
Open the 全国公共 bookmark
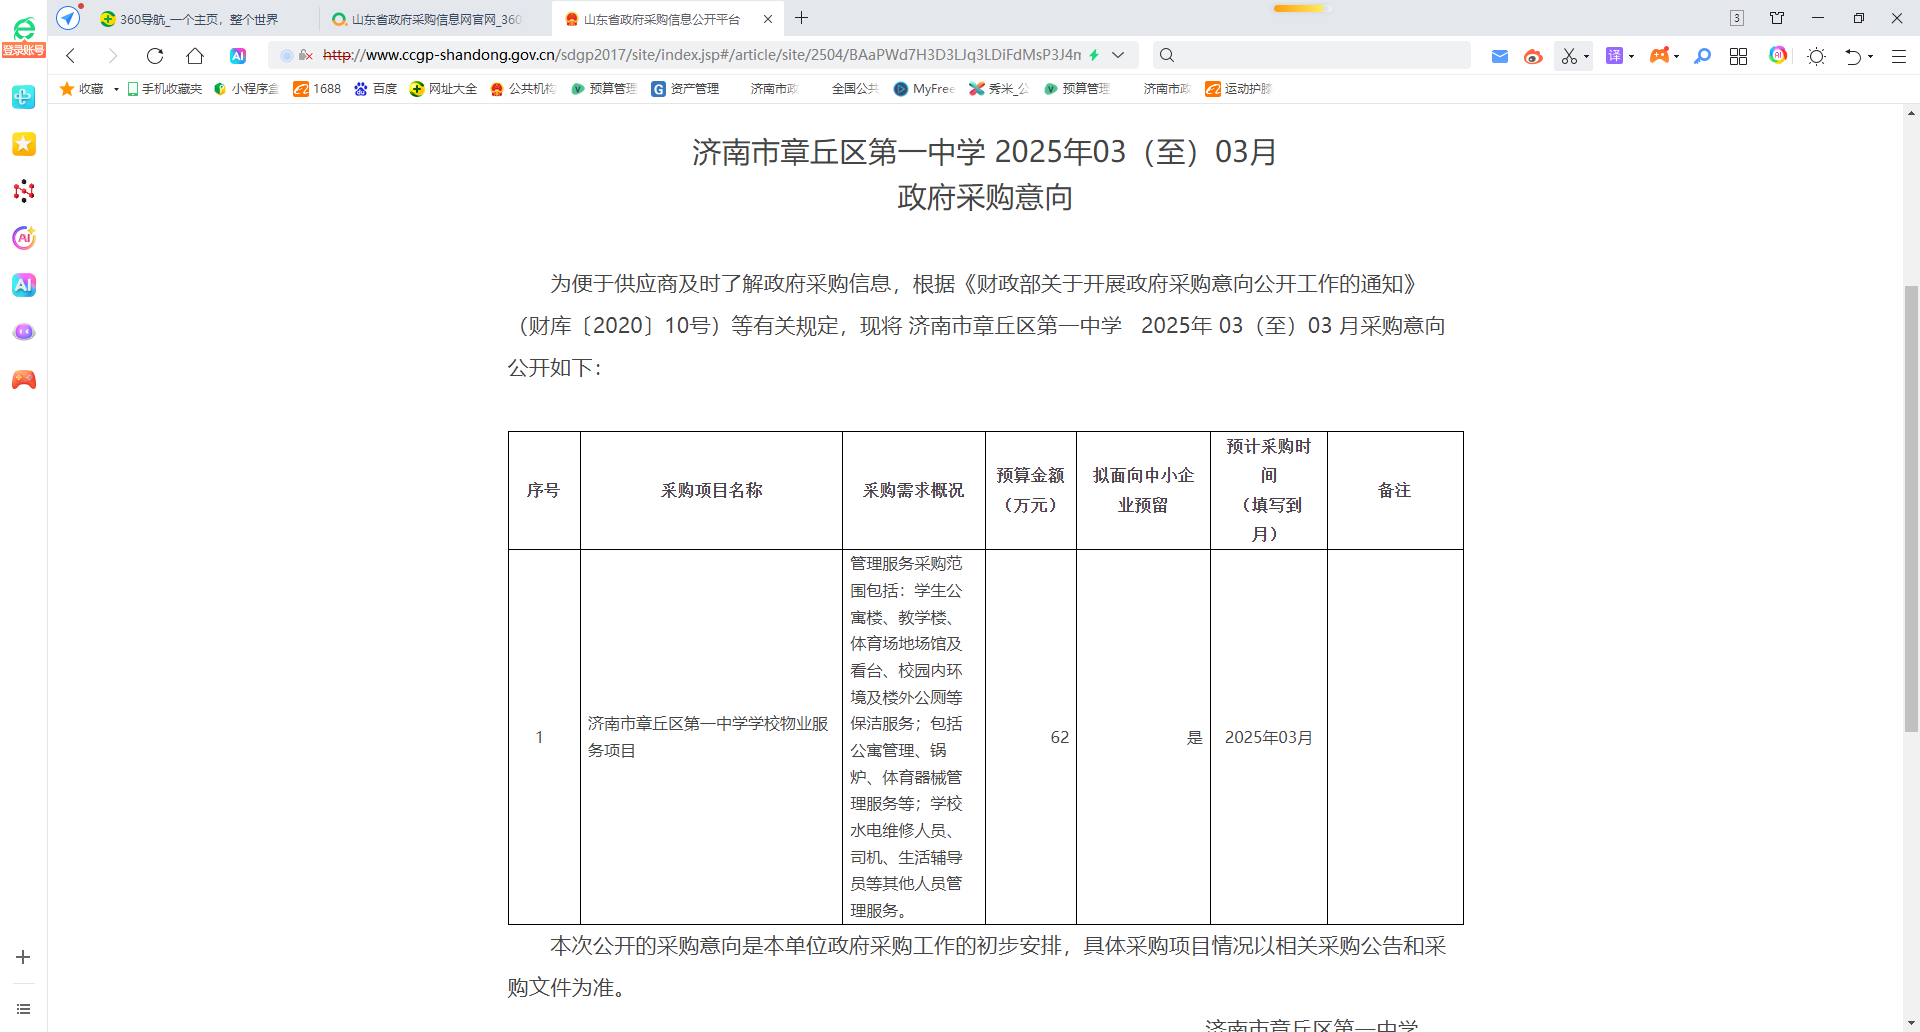tap(854, 89)
